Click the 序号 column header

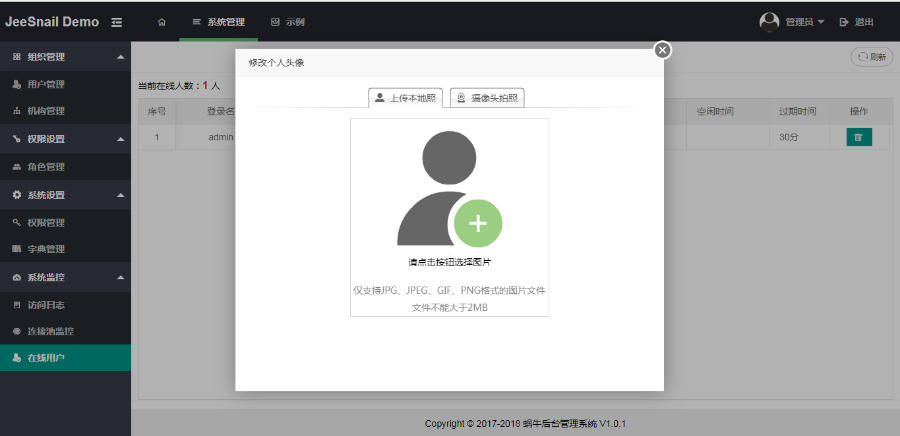(157, 111)
